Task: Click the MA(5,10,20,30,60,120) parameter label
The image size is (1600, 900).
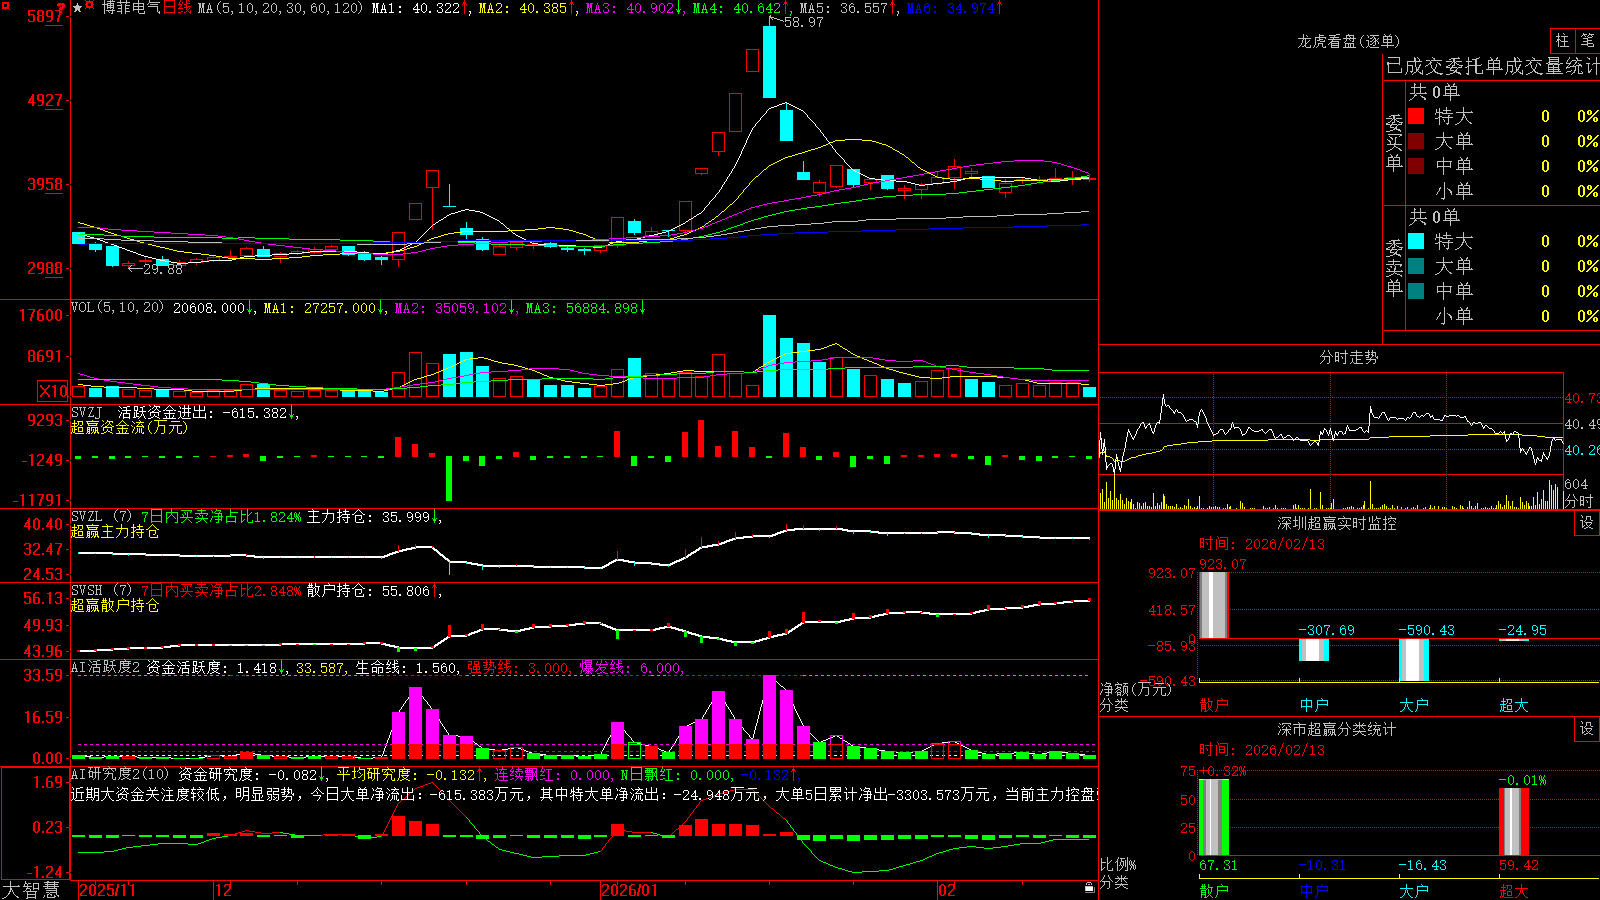Action: click(280, 8)
